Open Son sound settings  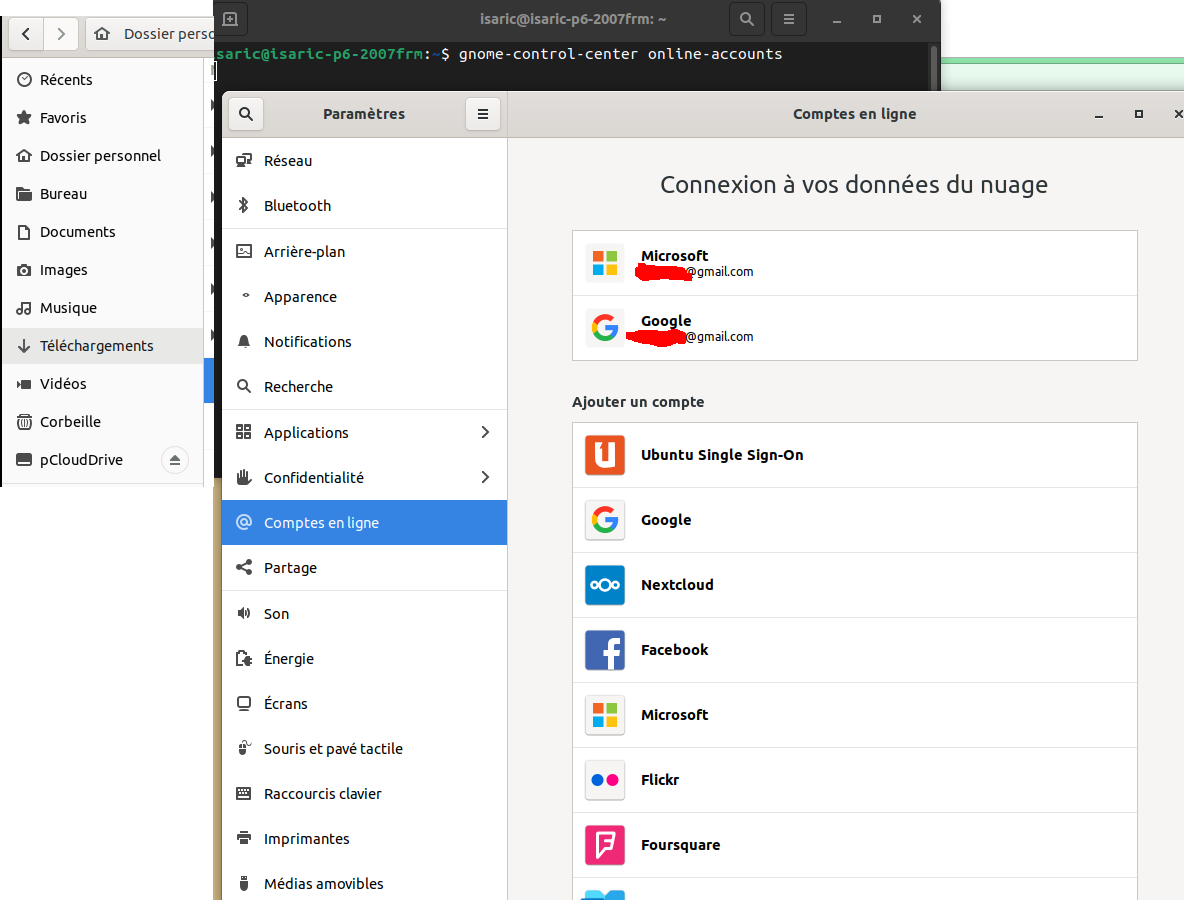(364, 614)
